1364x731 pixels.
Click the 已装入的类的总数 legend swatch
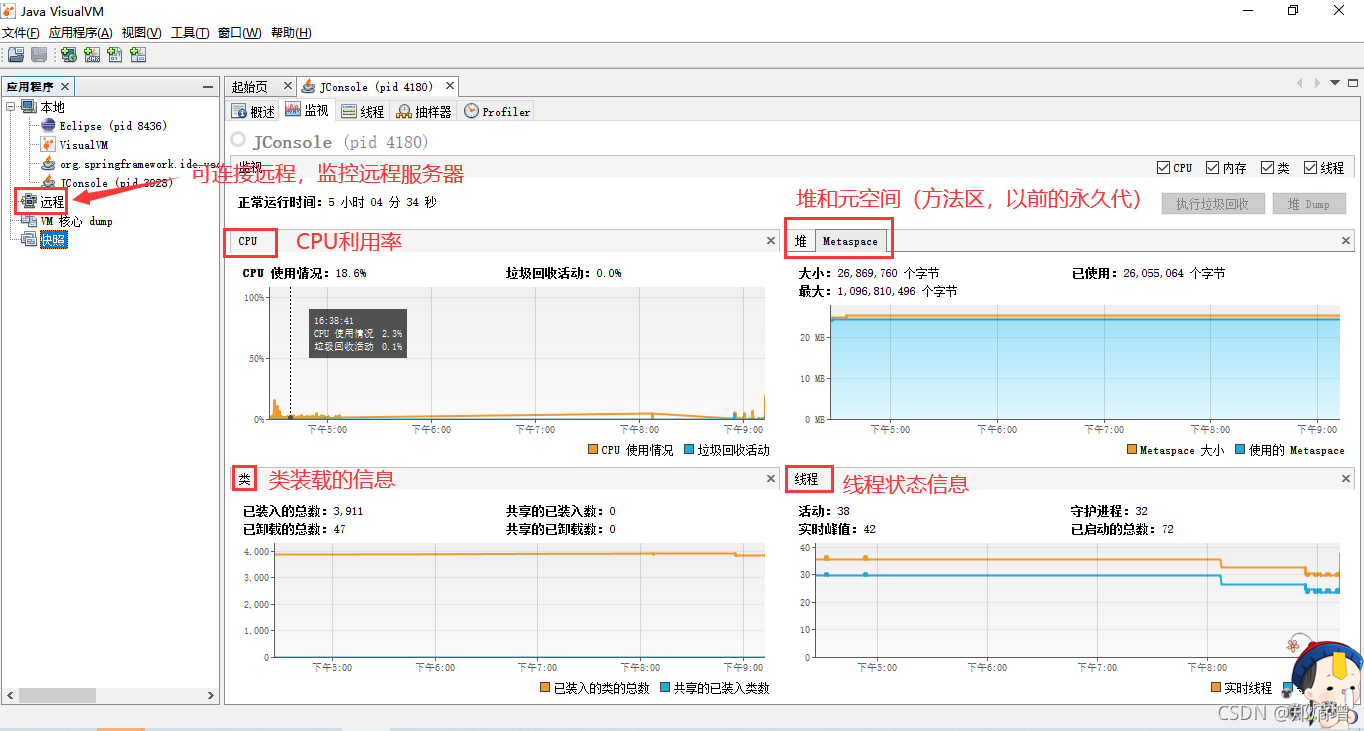545,688
